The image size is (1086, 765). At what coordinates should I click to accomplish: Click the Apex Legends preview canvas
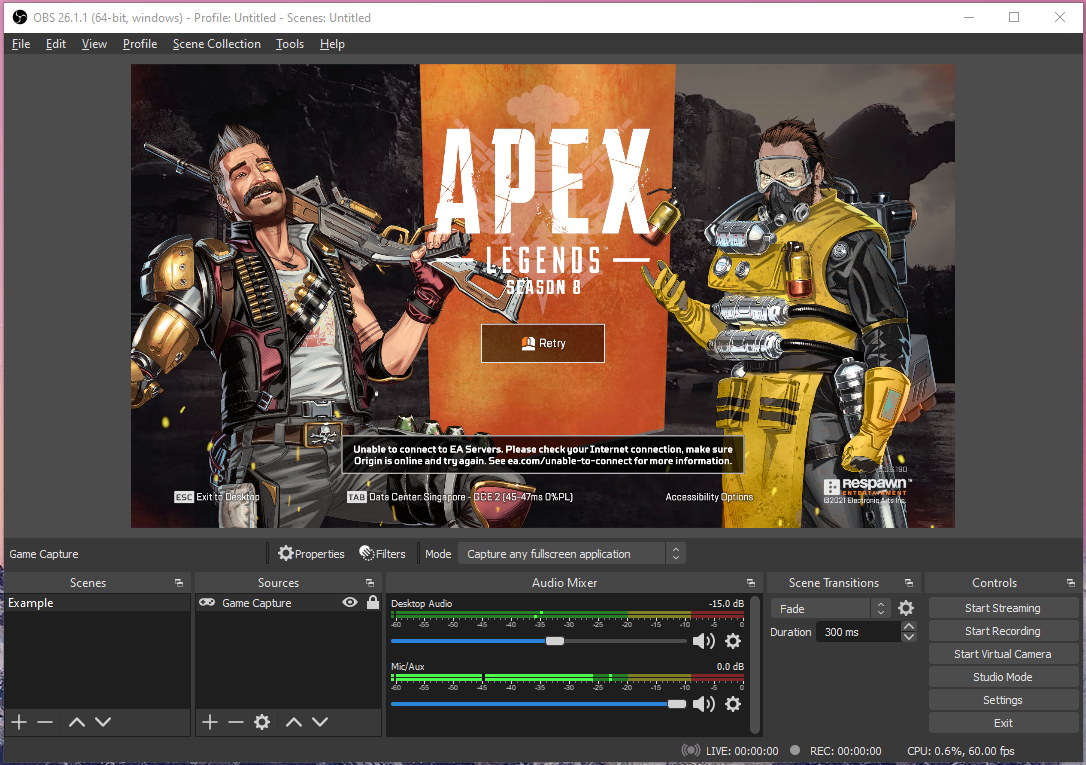coord(543,296)
